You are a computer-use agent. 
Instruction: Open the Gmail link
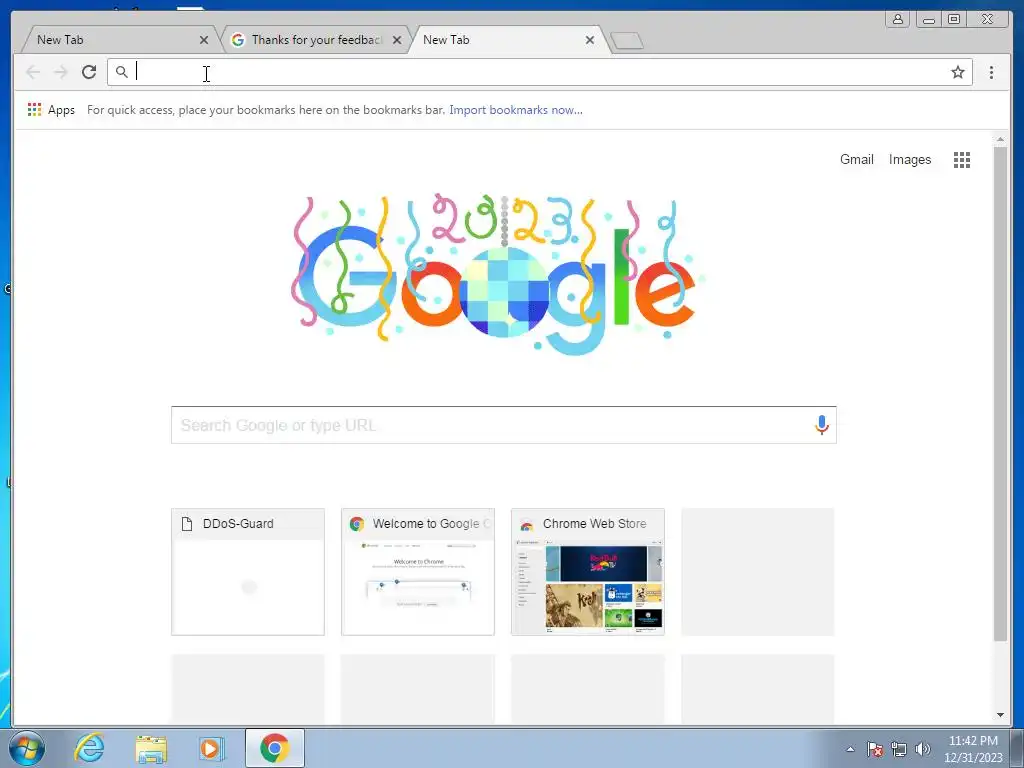(x=856, y=159)
